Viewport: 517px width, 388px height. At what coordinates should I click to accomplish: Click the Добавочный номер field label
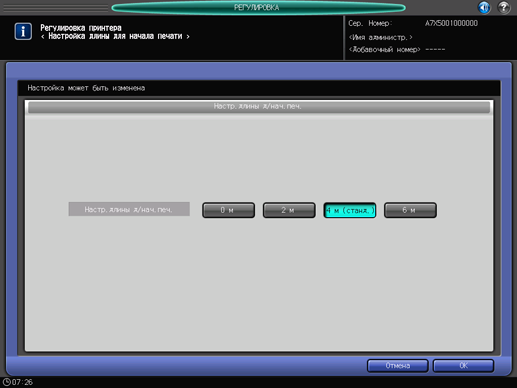[x=384, y=49]
